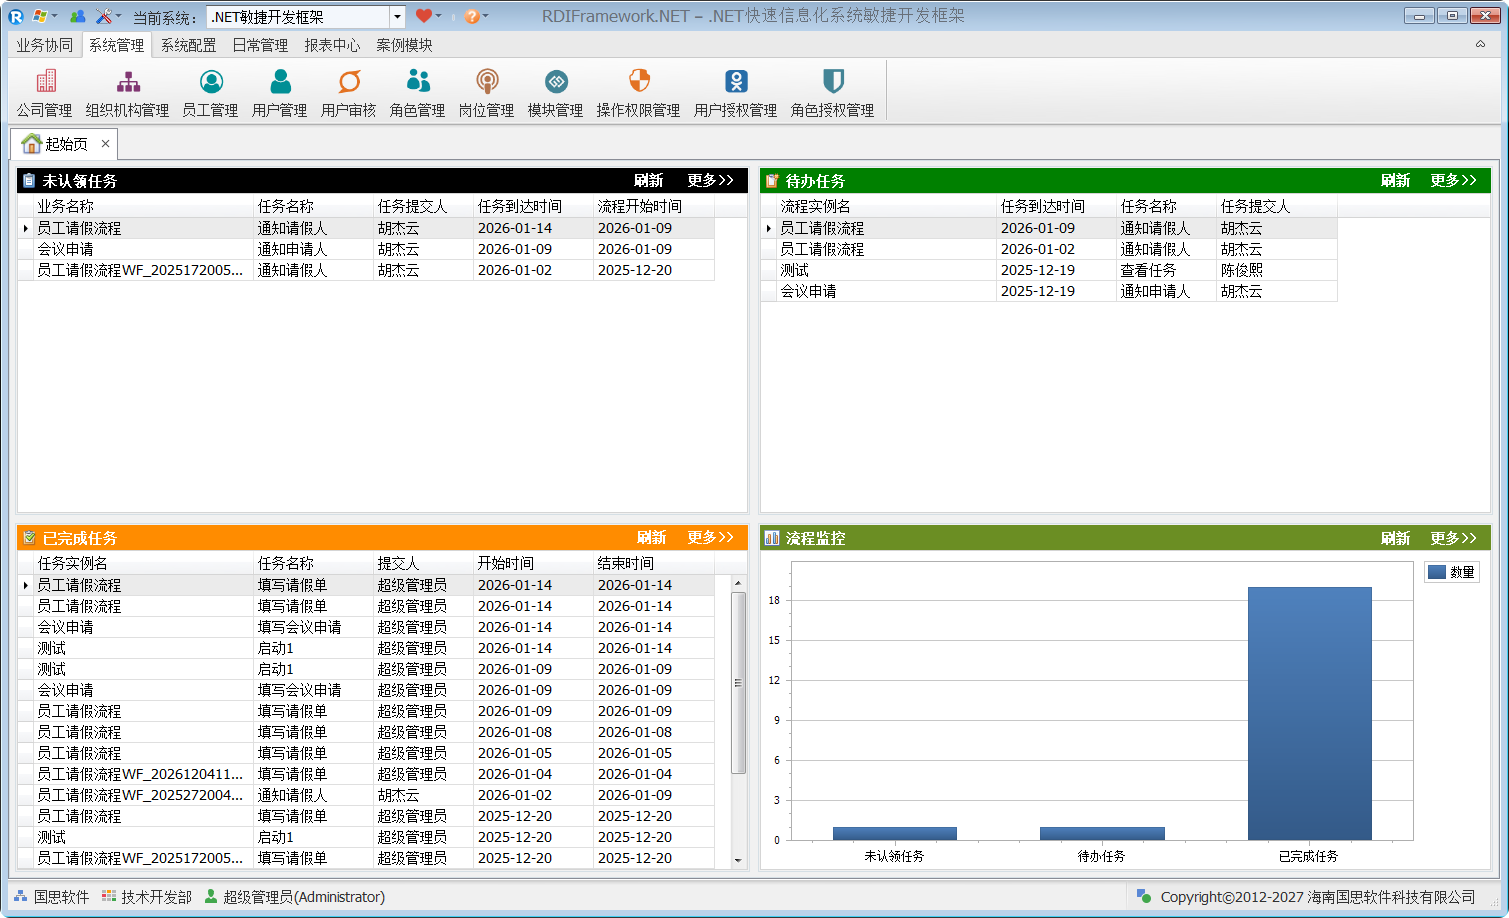Close the 起始页 tab

(105, 144)
